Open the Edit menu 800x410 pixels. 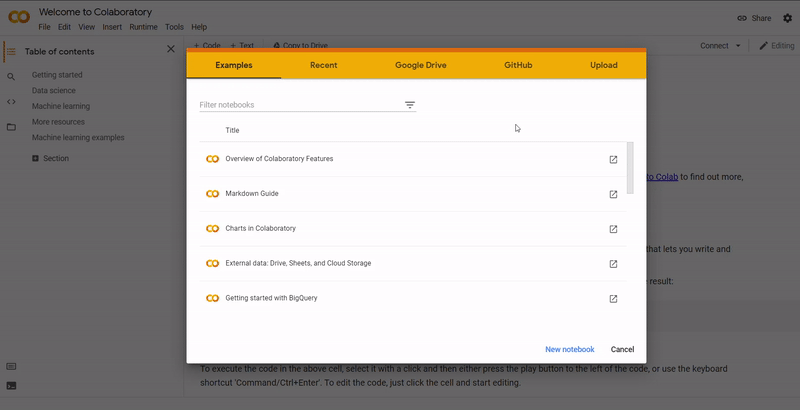point(64,27)
